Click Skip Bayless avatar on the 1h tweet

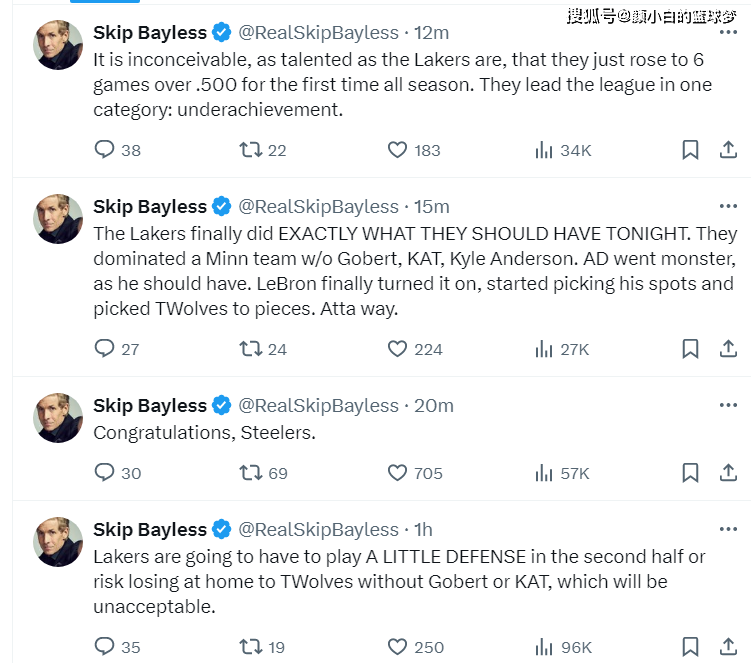(58, 541)
